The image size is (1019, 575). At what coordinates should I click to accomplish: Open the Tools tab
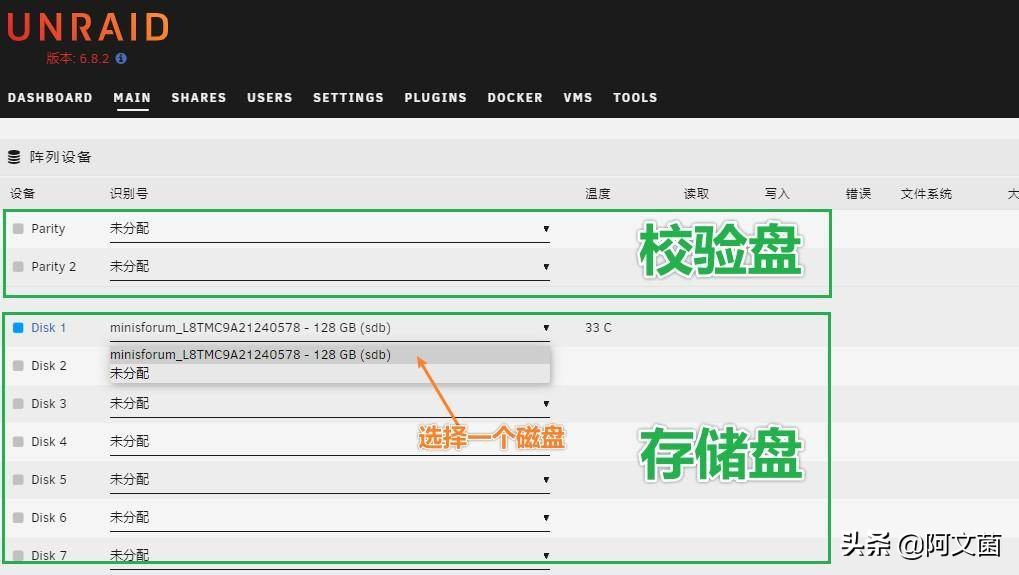point(635,97)
